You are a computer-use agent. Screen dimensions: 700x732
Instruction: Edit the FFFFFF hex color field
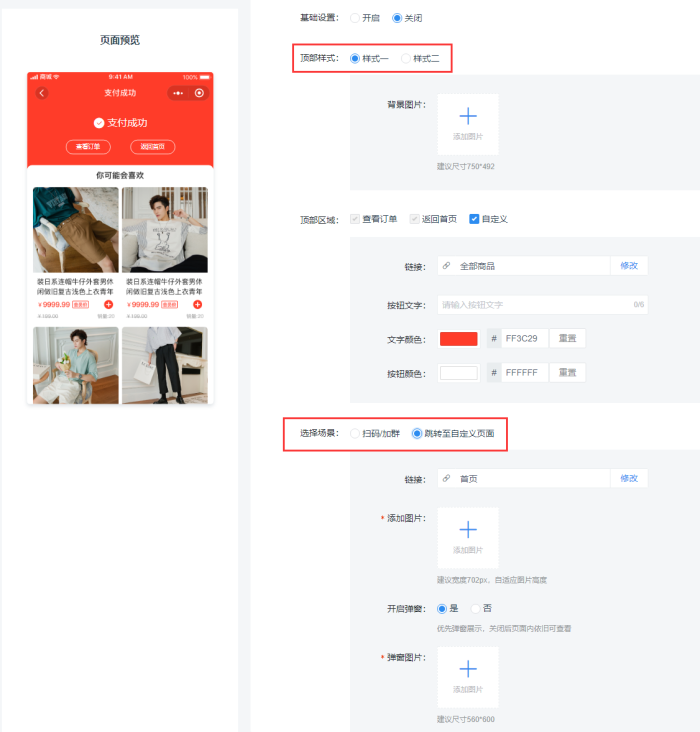point(524,373)
